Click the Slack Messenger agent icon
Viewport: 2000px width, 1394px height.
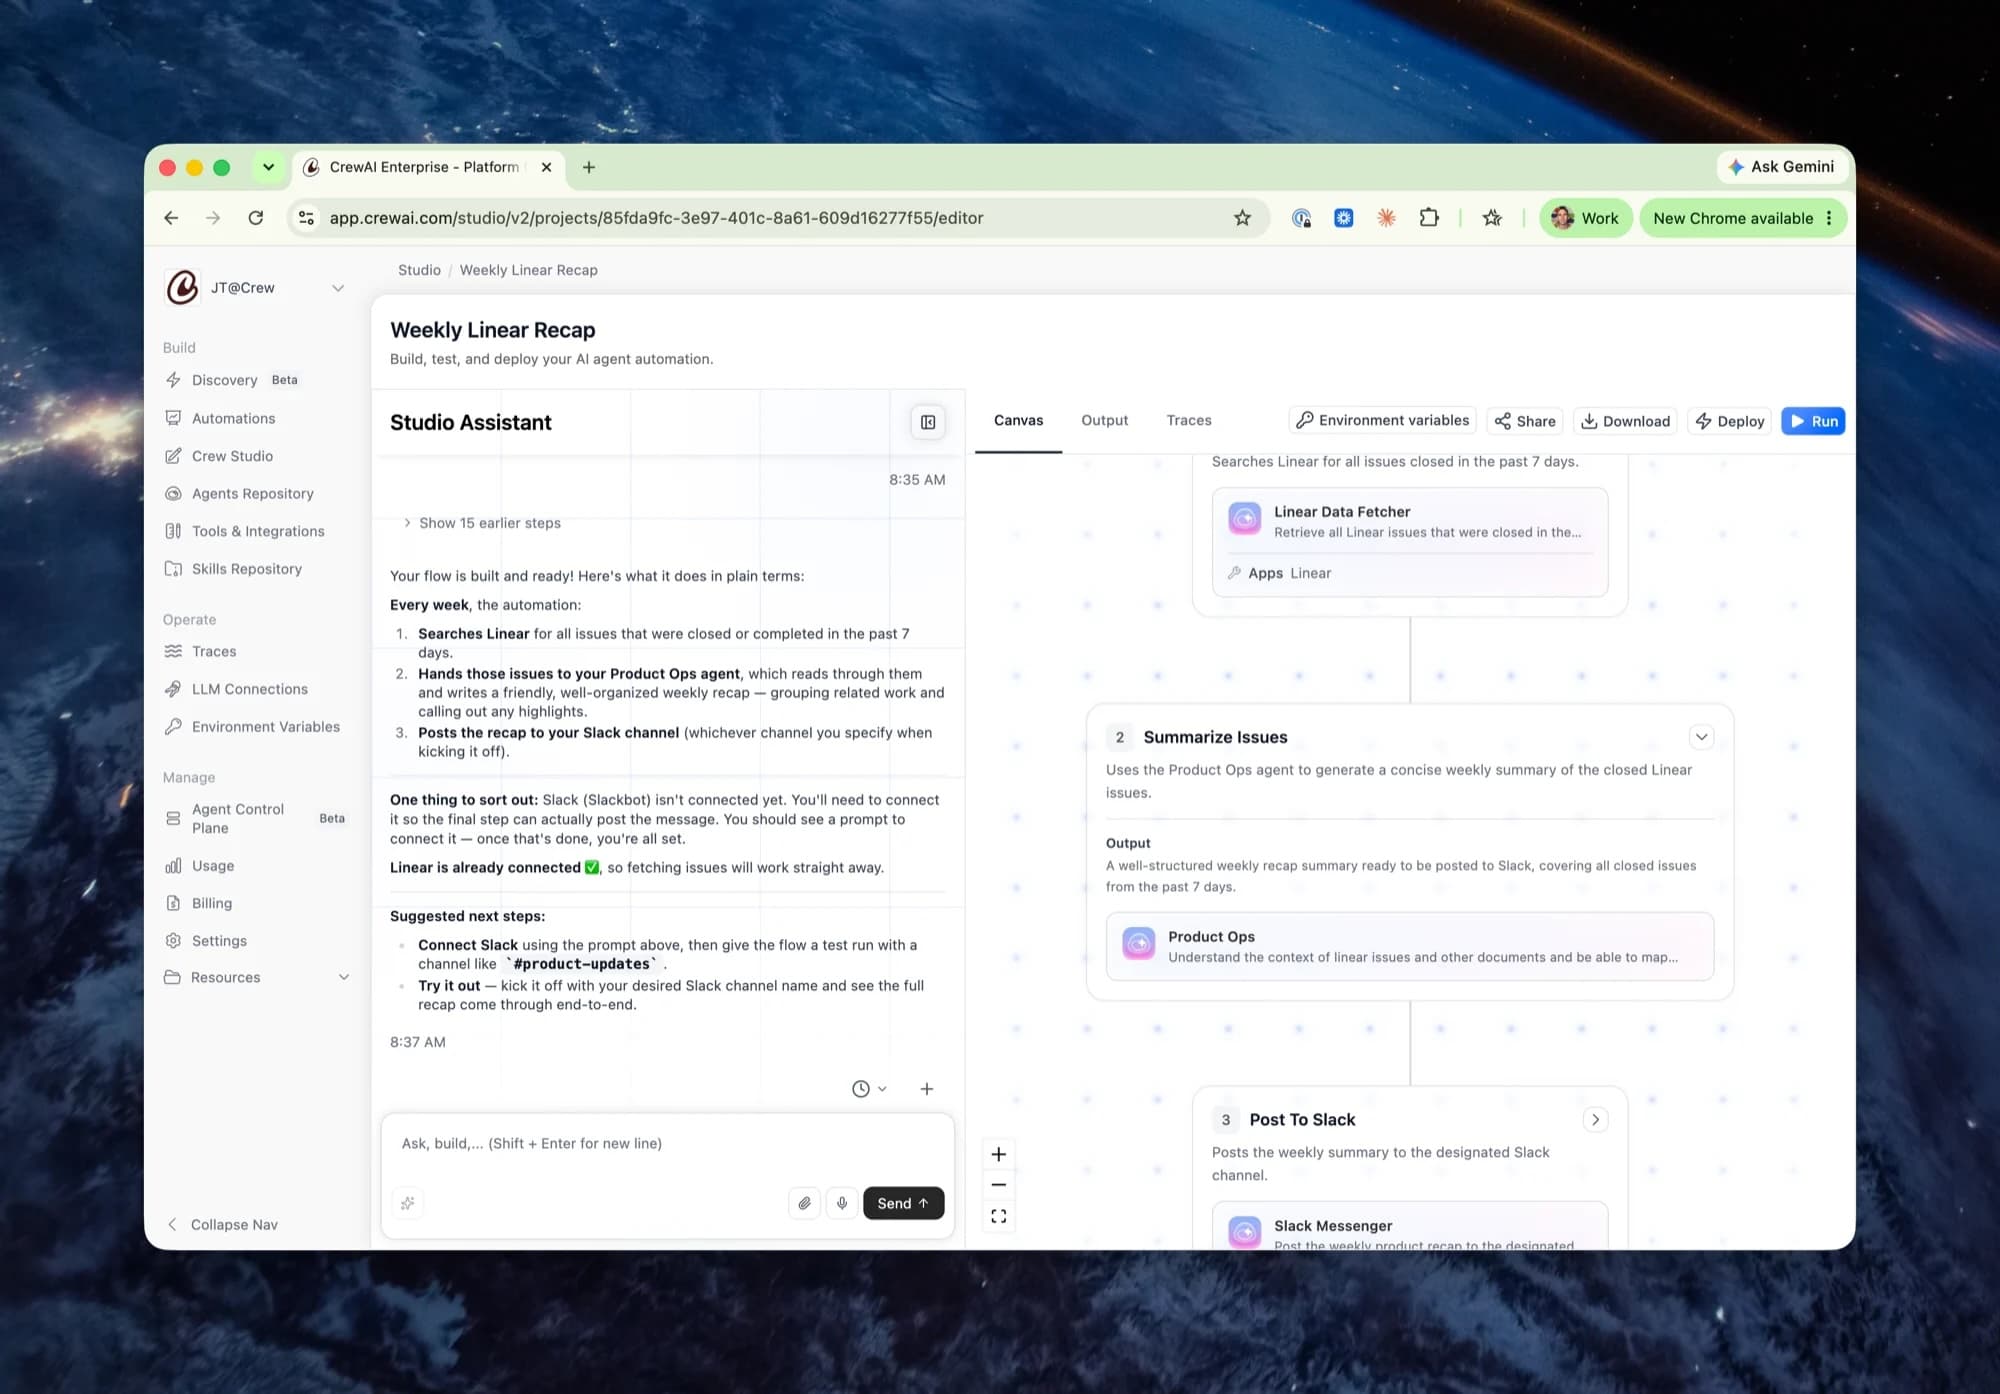click(1245, 1232)
